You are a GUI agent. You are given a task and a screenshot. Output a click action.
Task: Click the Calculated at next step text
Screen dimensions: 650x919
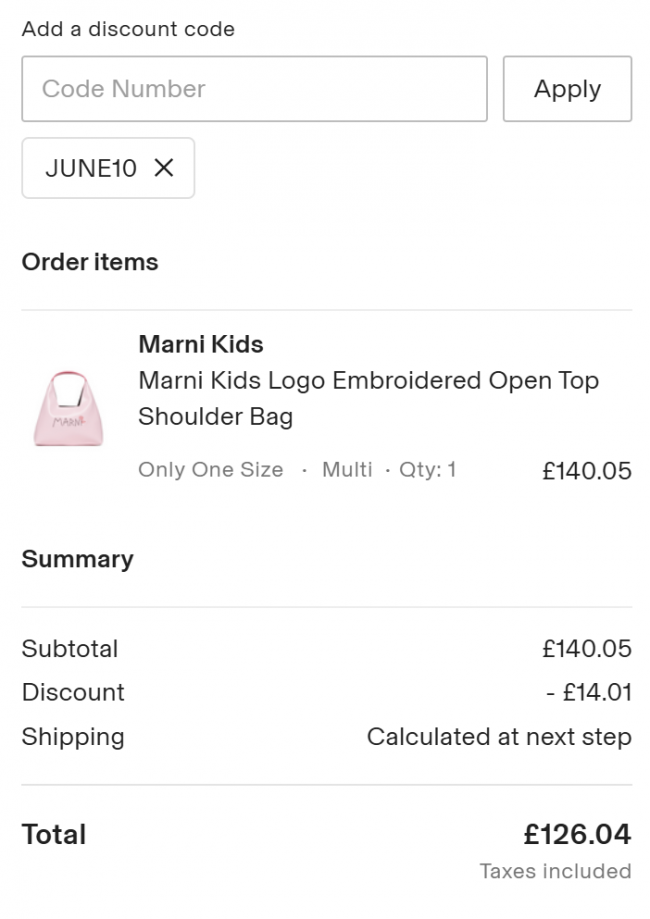click(499, 737)
